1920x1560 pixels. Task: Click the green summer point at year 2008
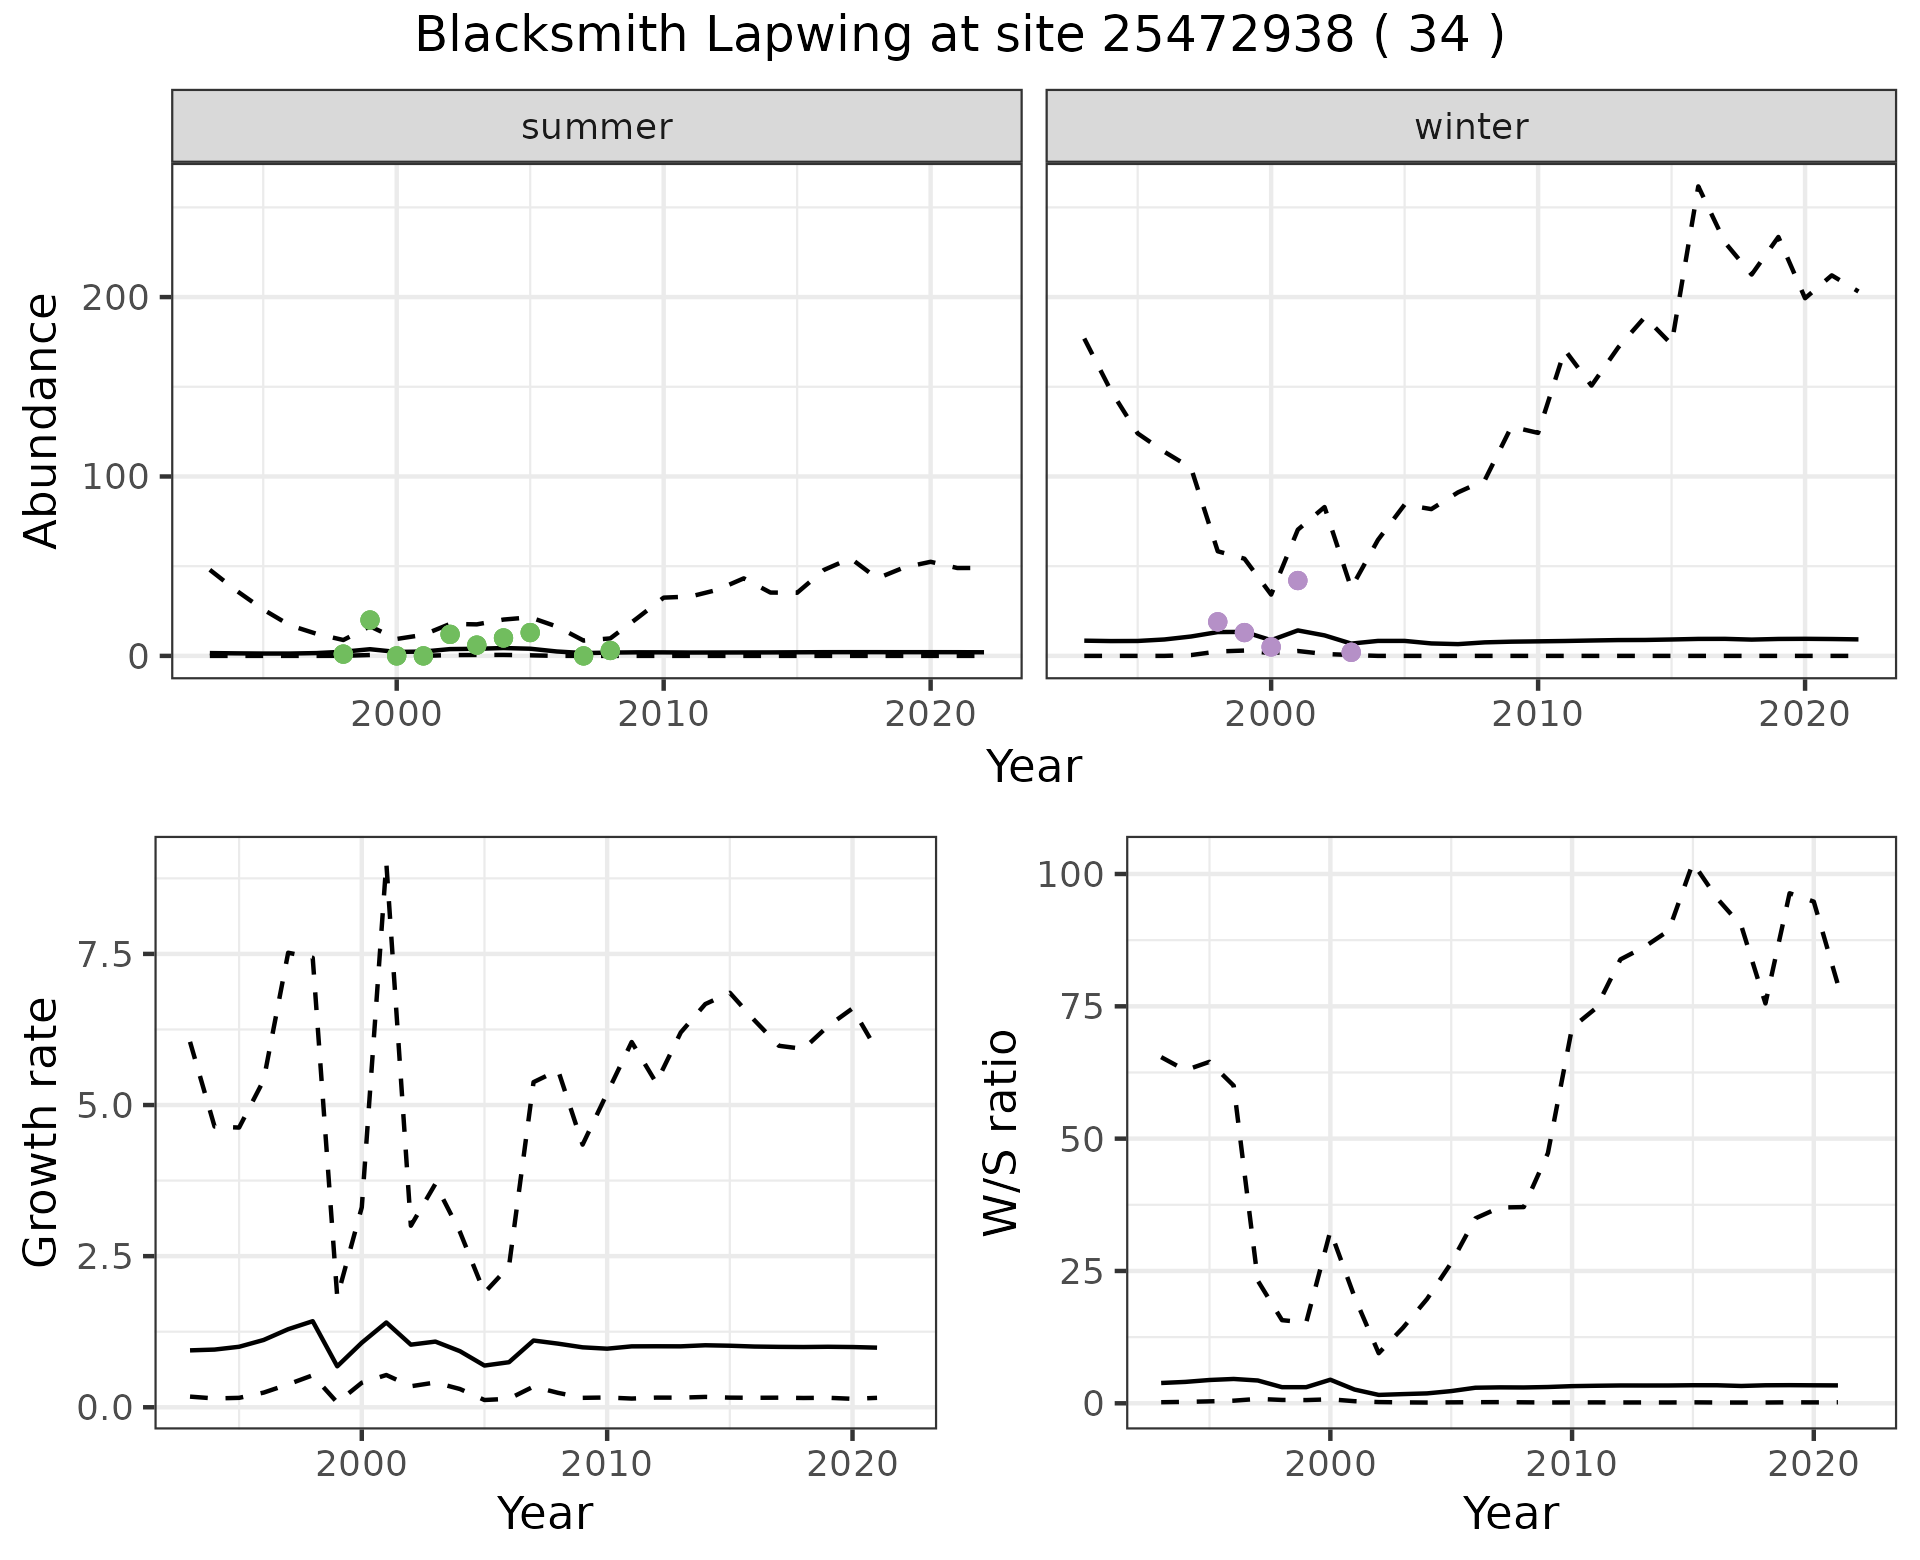click(610, 651)
